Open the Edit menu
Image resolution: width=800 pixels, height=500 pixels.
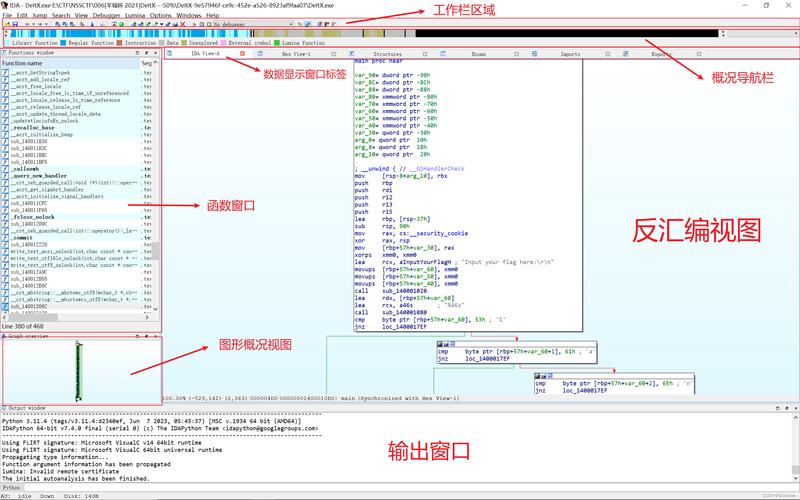pos(22,15)
